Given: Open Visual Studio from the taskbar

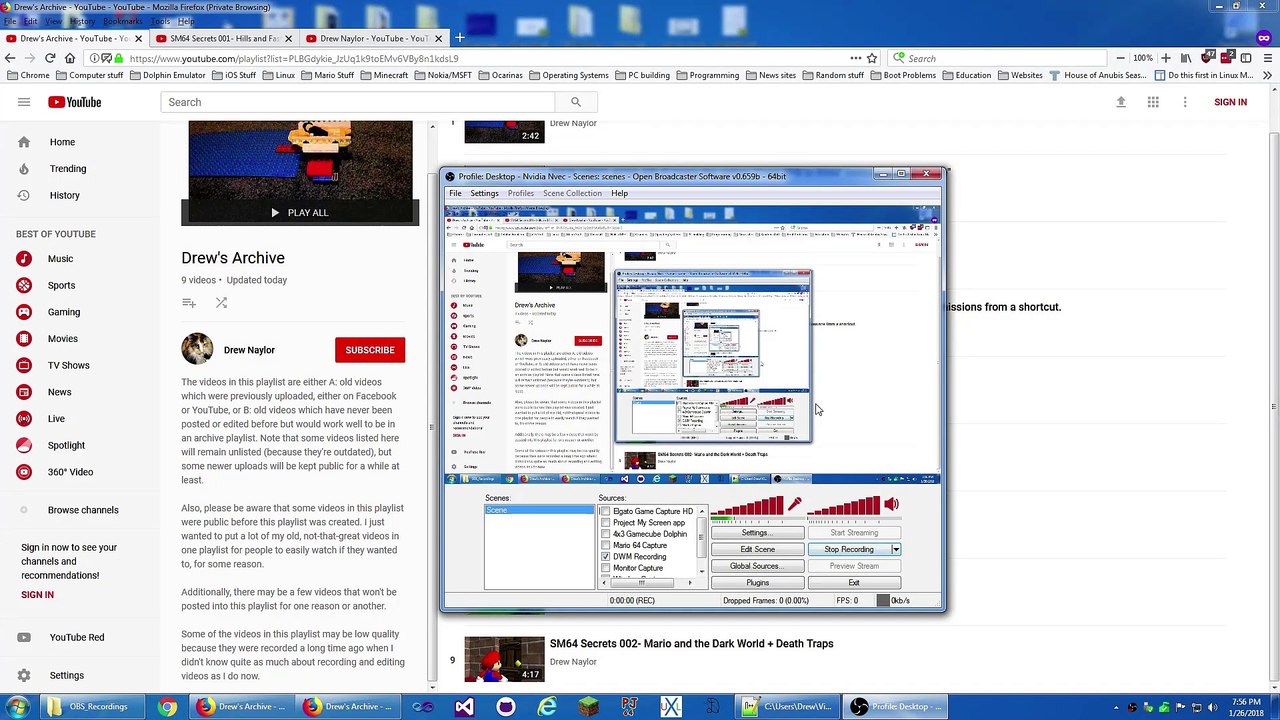Looking at the screenshot, I should pyautogui.click(x=464, y=707).
